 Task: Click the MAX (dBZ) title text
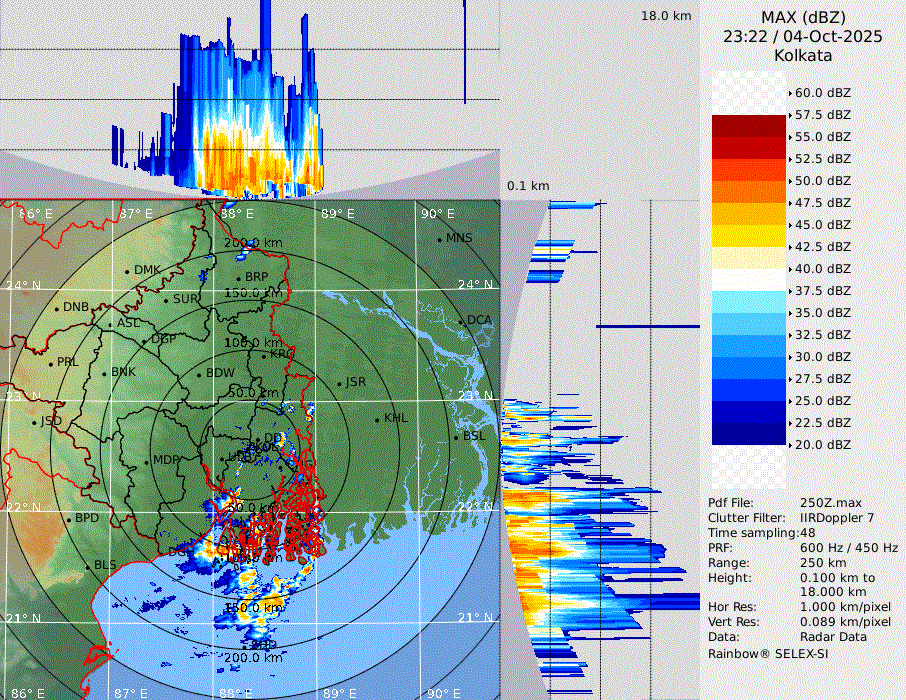(x=803, y=17)
